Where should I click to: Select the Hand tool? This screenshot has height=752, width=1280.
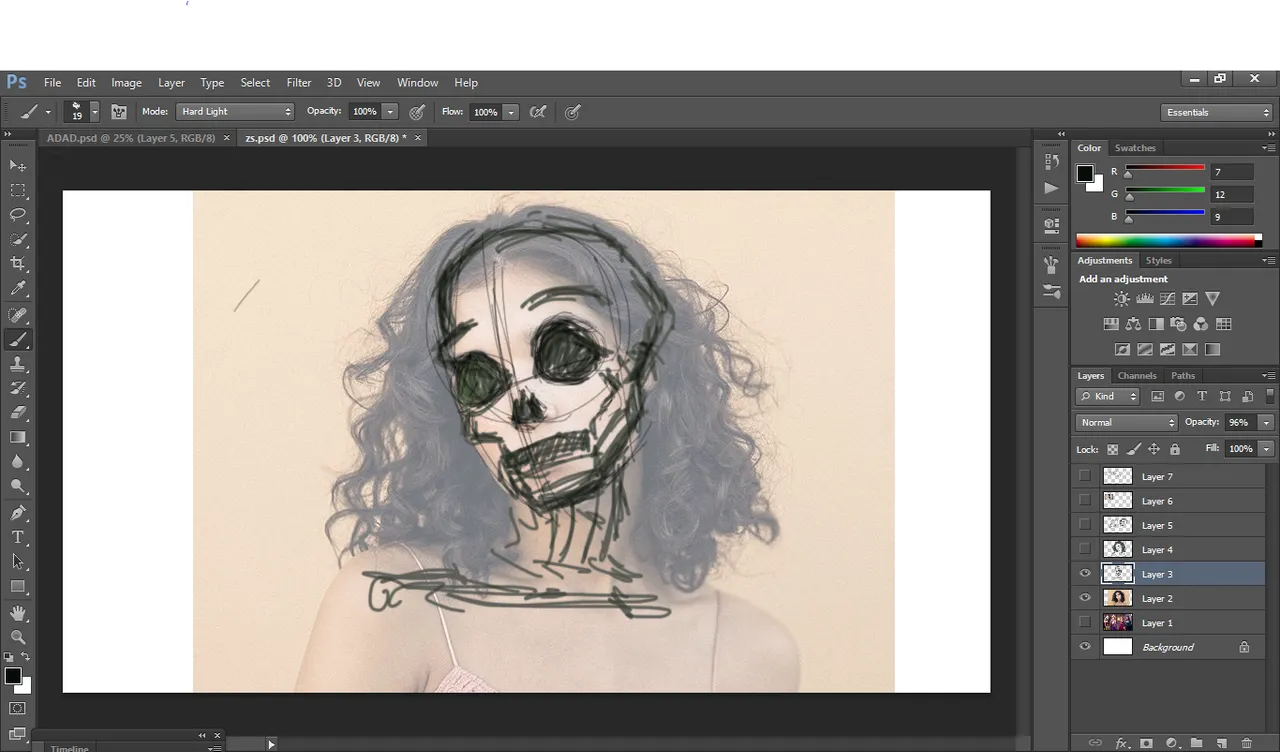pos(18,612)
